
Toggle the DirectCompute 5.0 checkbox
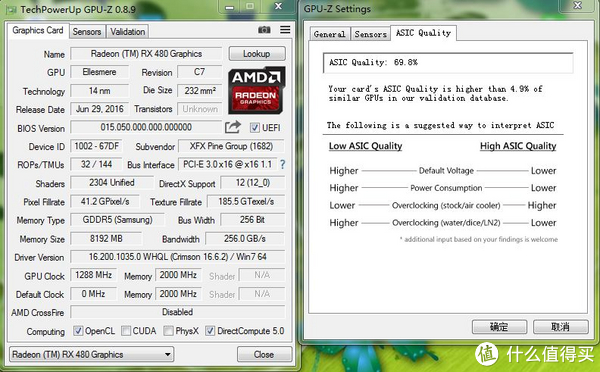pos(210,331)
